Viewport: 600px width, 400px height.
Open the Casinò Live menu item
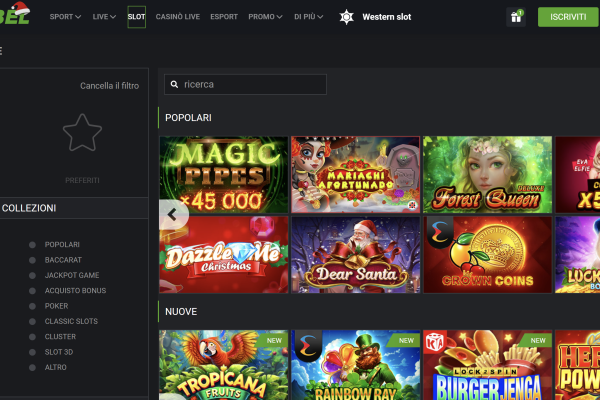coord(178,17)
